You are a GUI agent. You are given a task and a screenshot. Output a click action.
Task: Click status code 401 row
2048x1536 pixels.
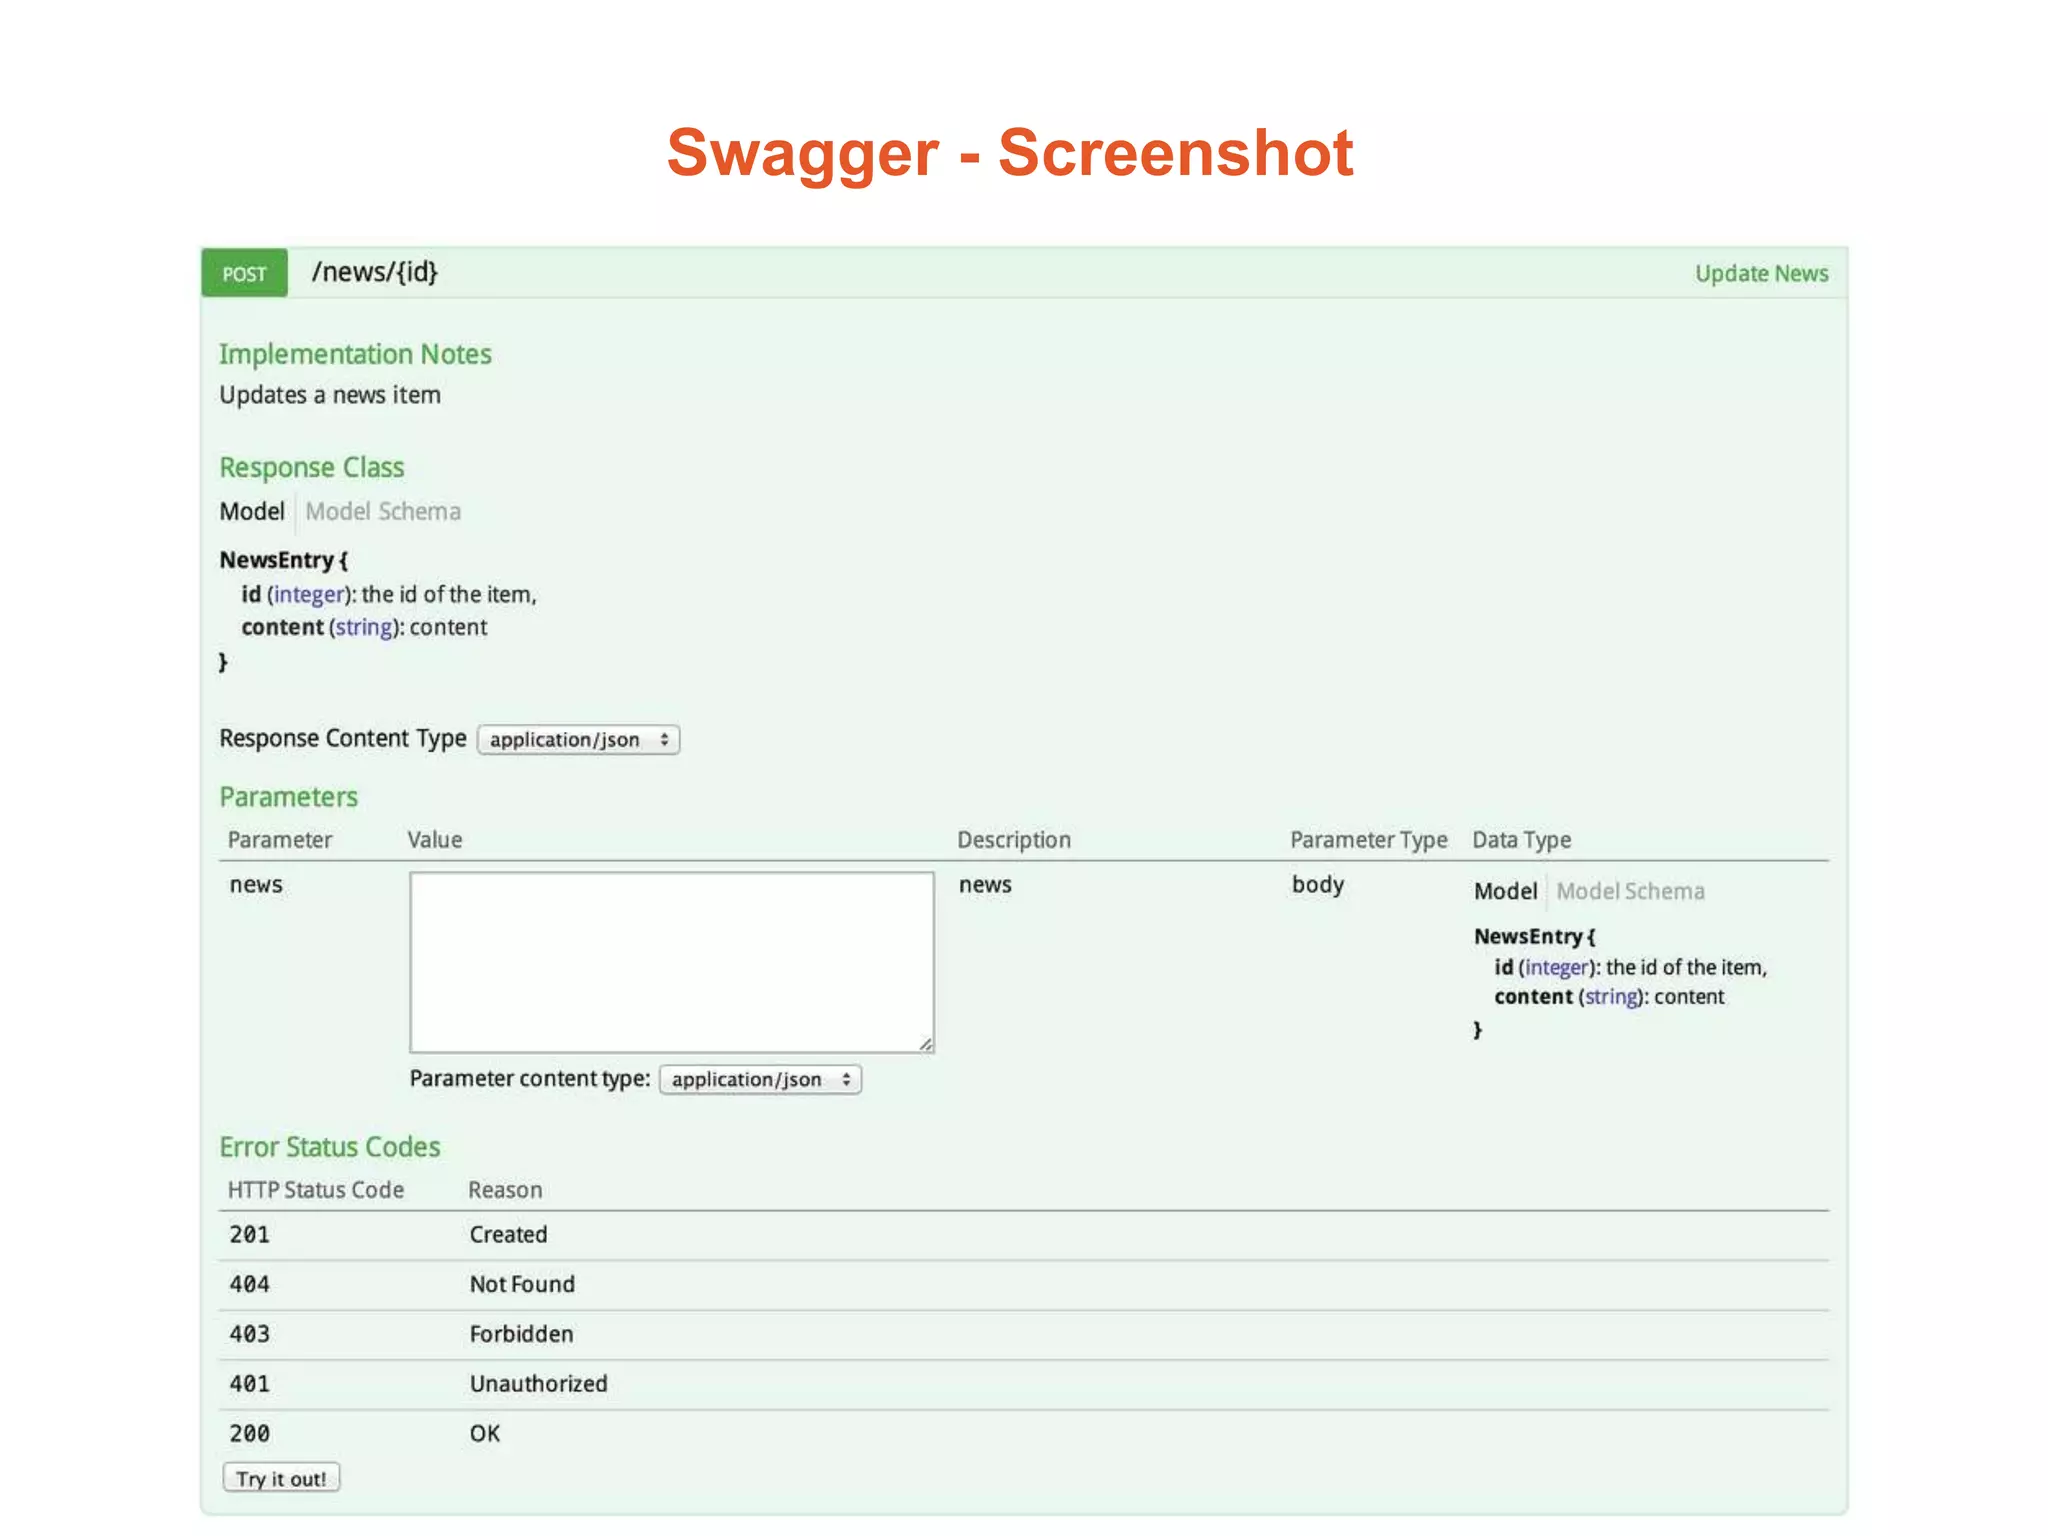pos(1024,1385)
